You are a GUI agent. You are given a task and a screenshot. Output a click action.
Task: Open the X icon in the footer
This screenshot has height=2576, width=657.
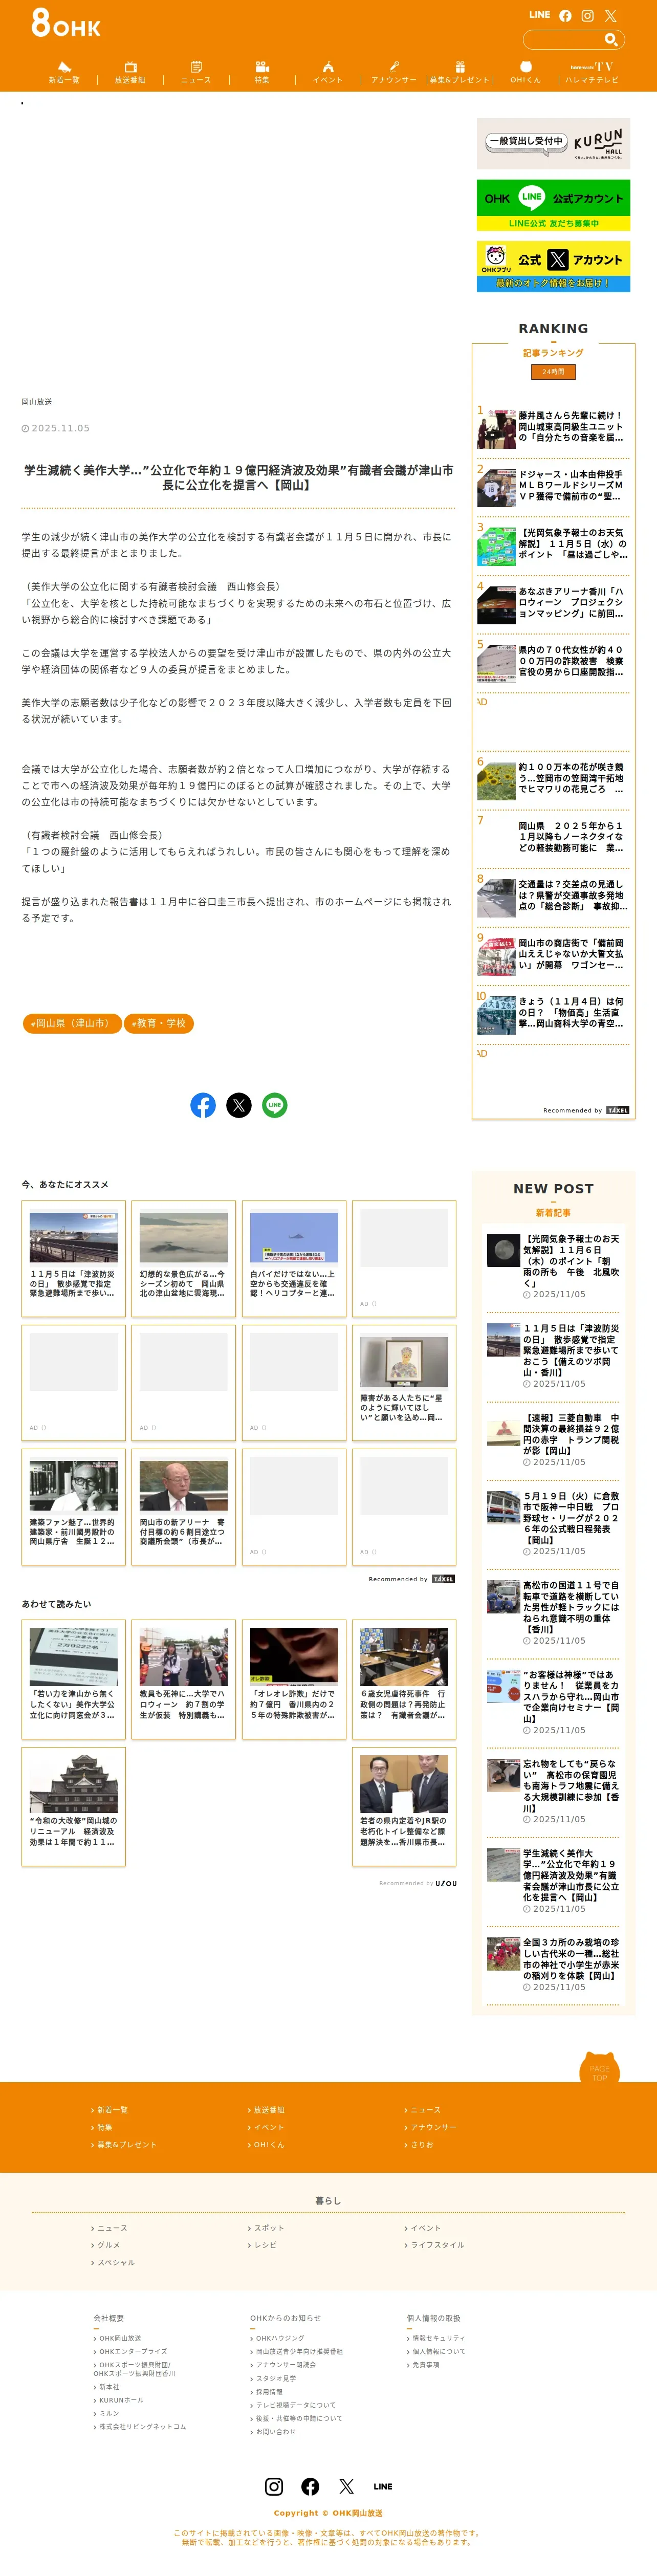pos(346,2486)
